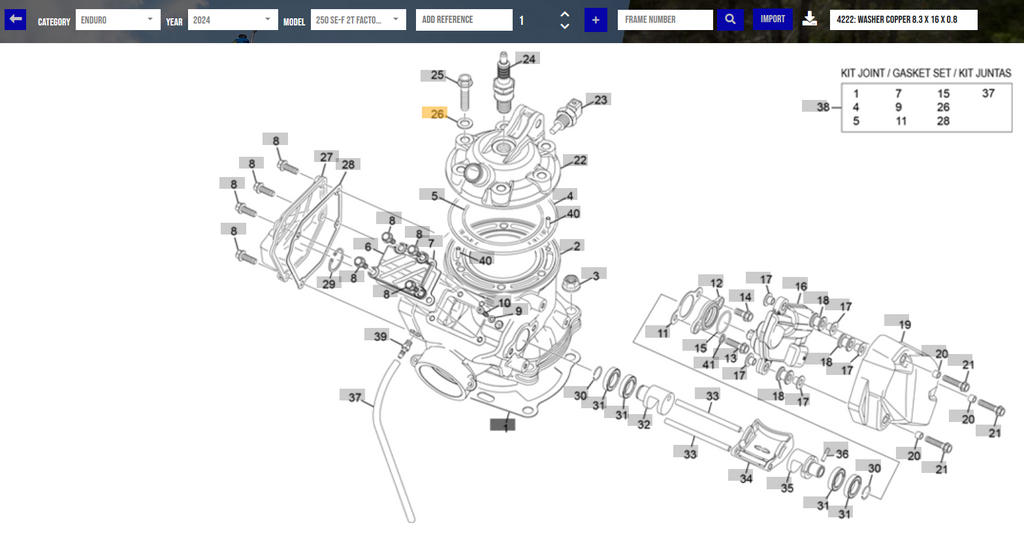Select highlighted part label 26
Viewport: 1024px width, 535px height.
(x=436, y=114)
